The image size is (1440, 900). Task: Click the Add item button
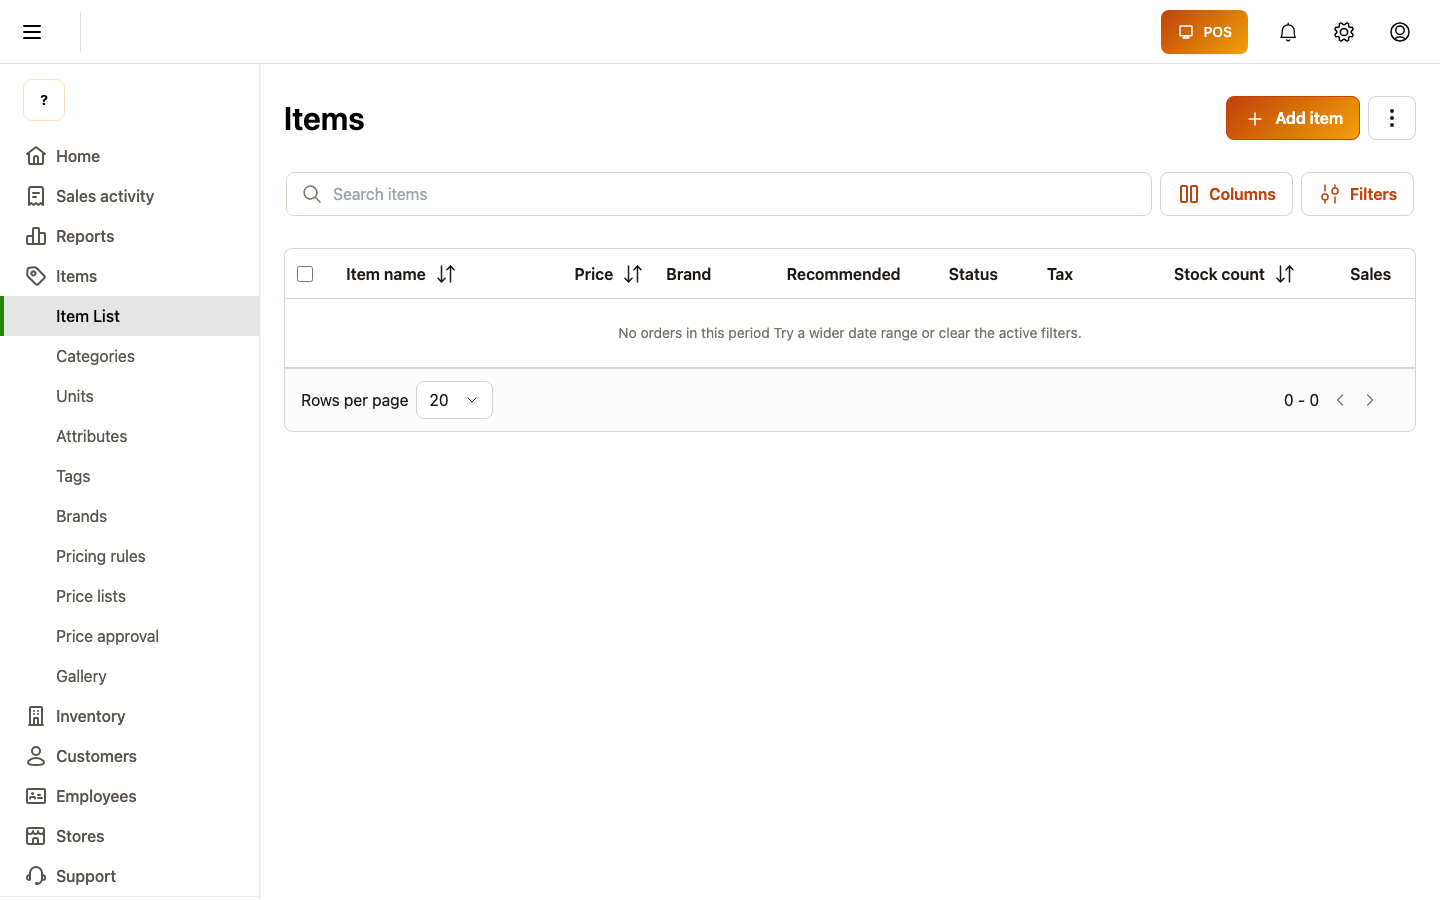[1293, 118]
